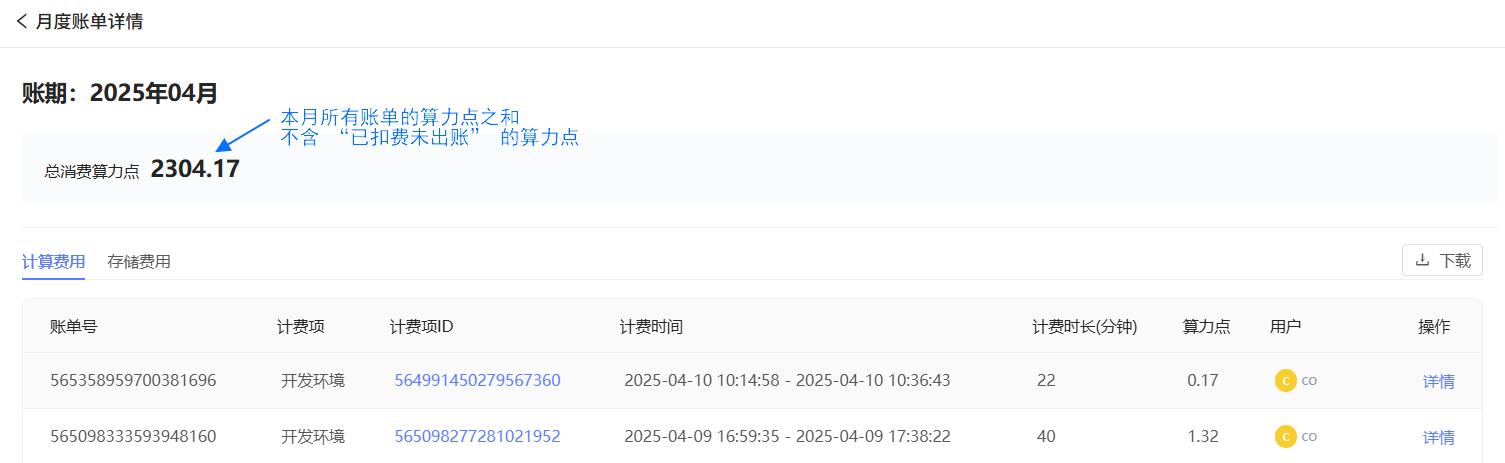View 详情 for bill 565098333593948160
1505x463 pixels.
[x=1438, y=437]
